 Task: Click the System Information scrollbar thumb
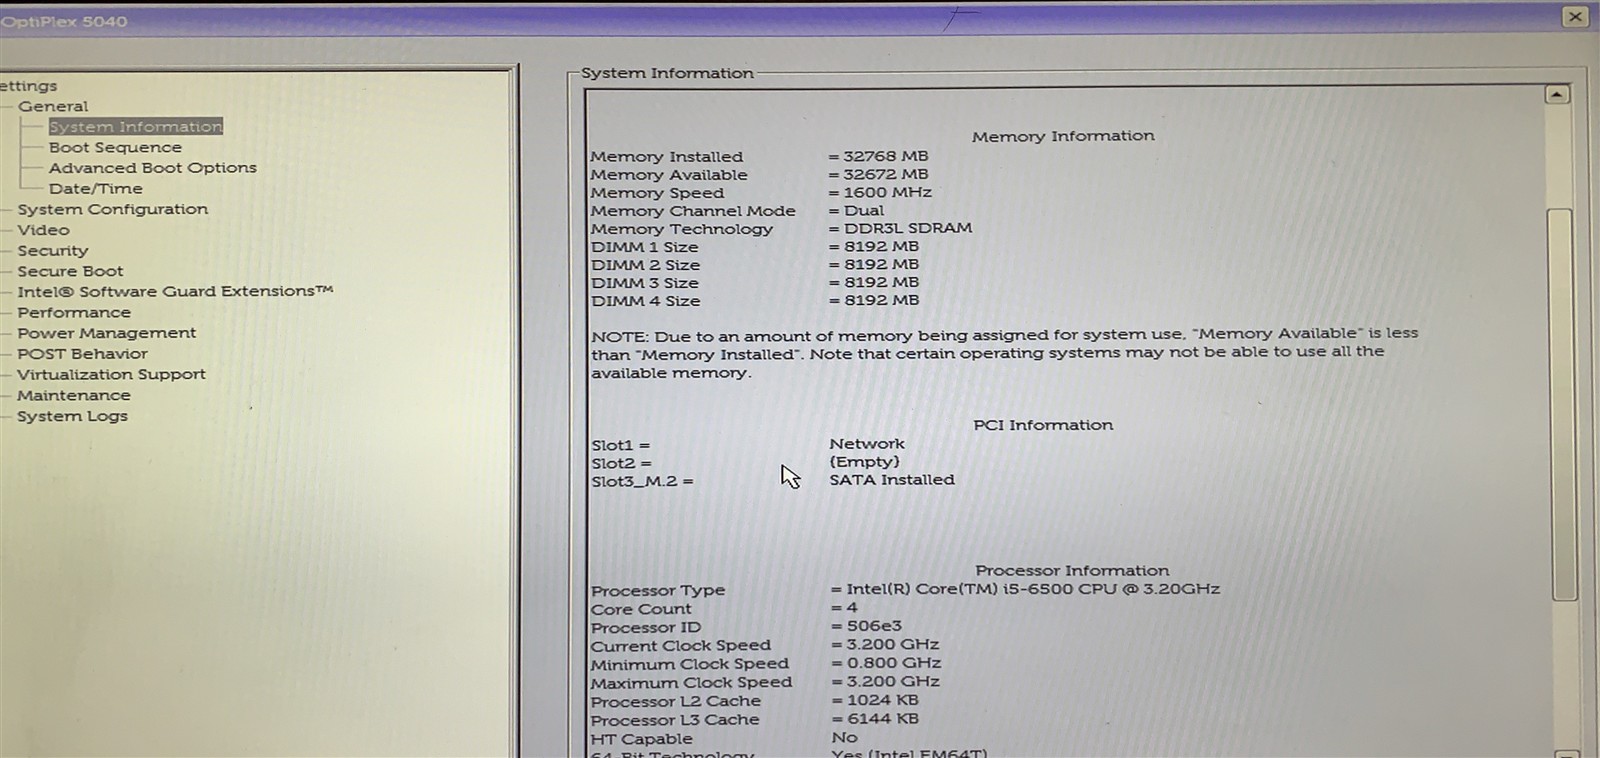click(1560, 400)
